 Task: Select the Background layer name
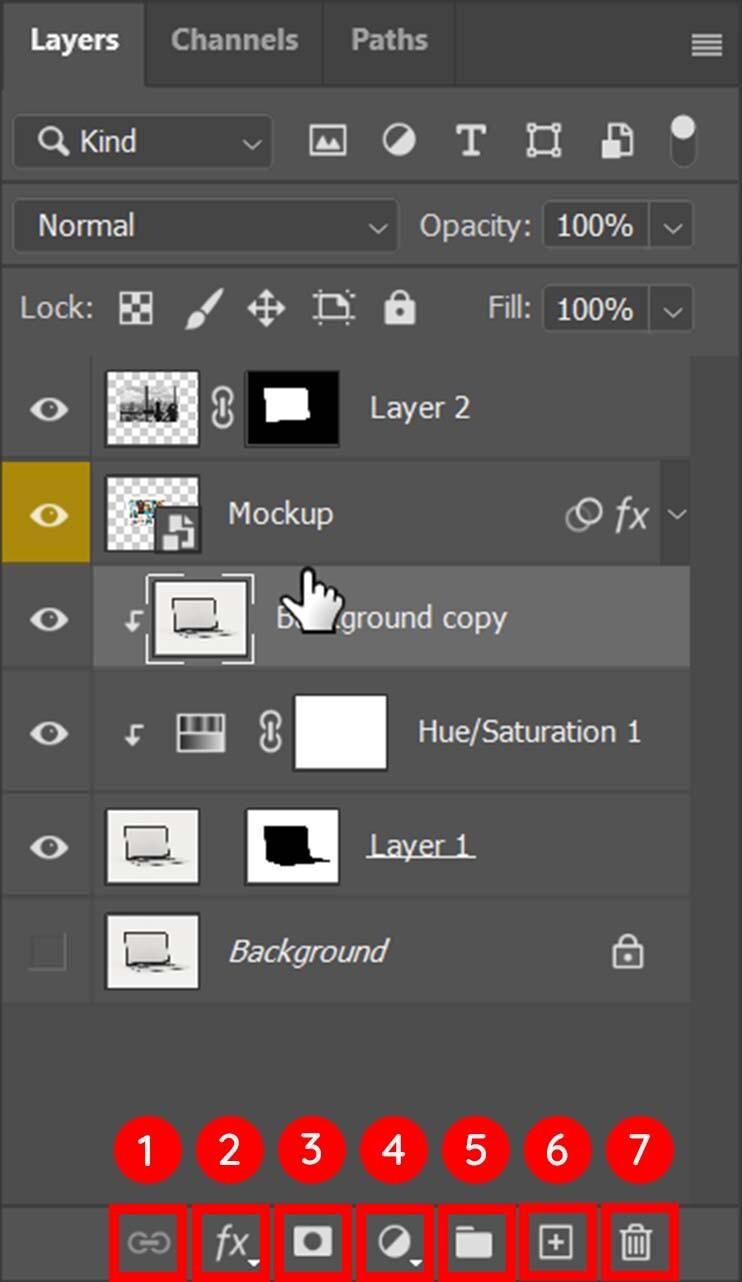pyautogui.click(x=308, y=951)
